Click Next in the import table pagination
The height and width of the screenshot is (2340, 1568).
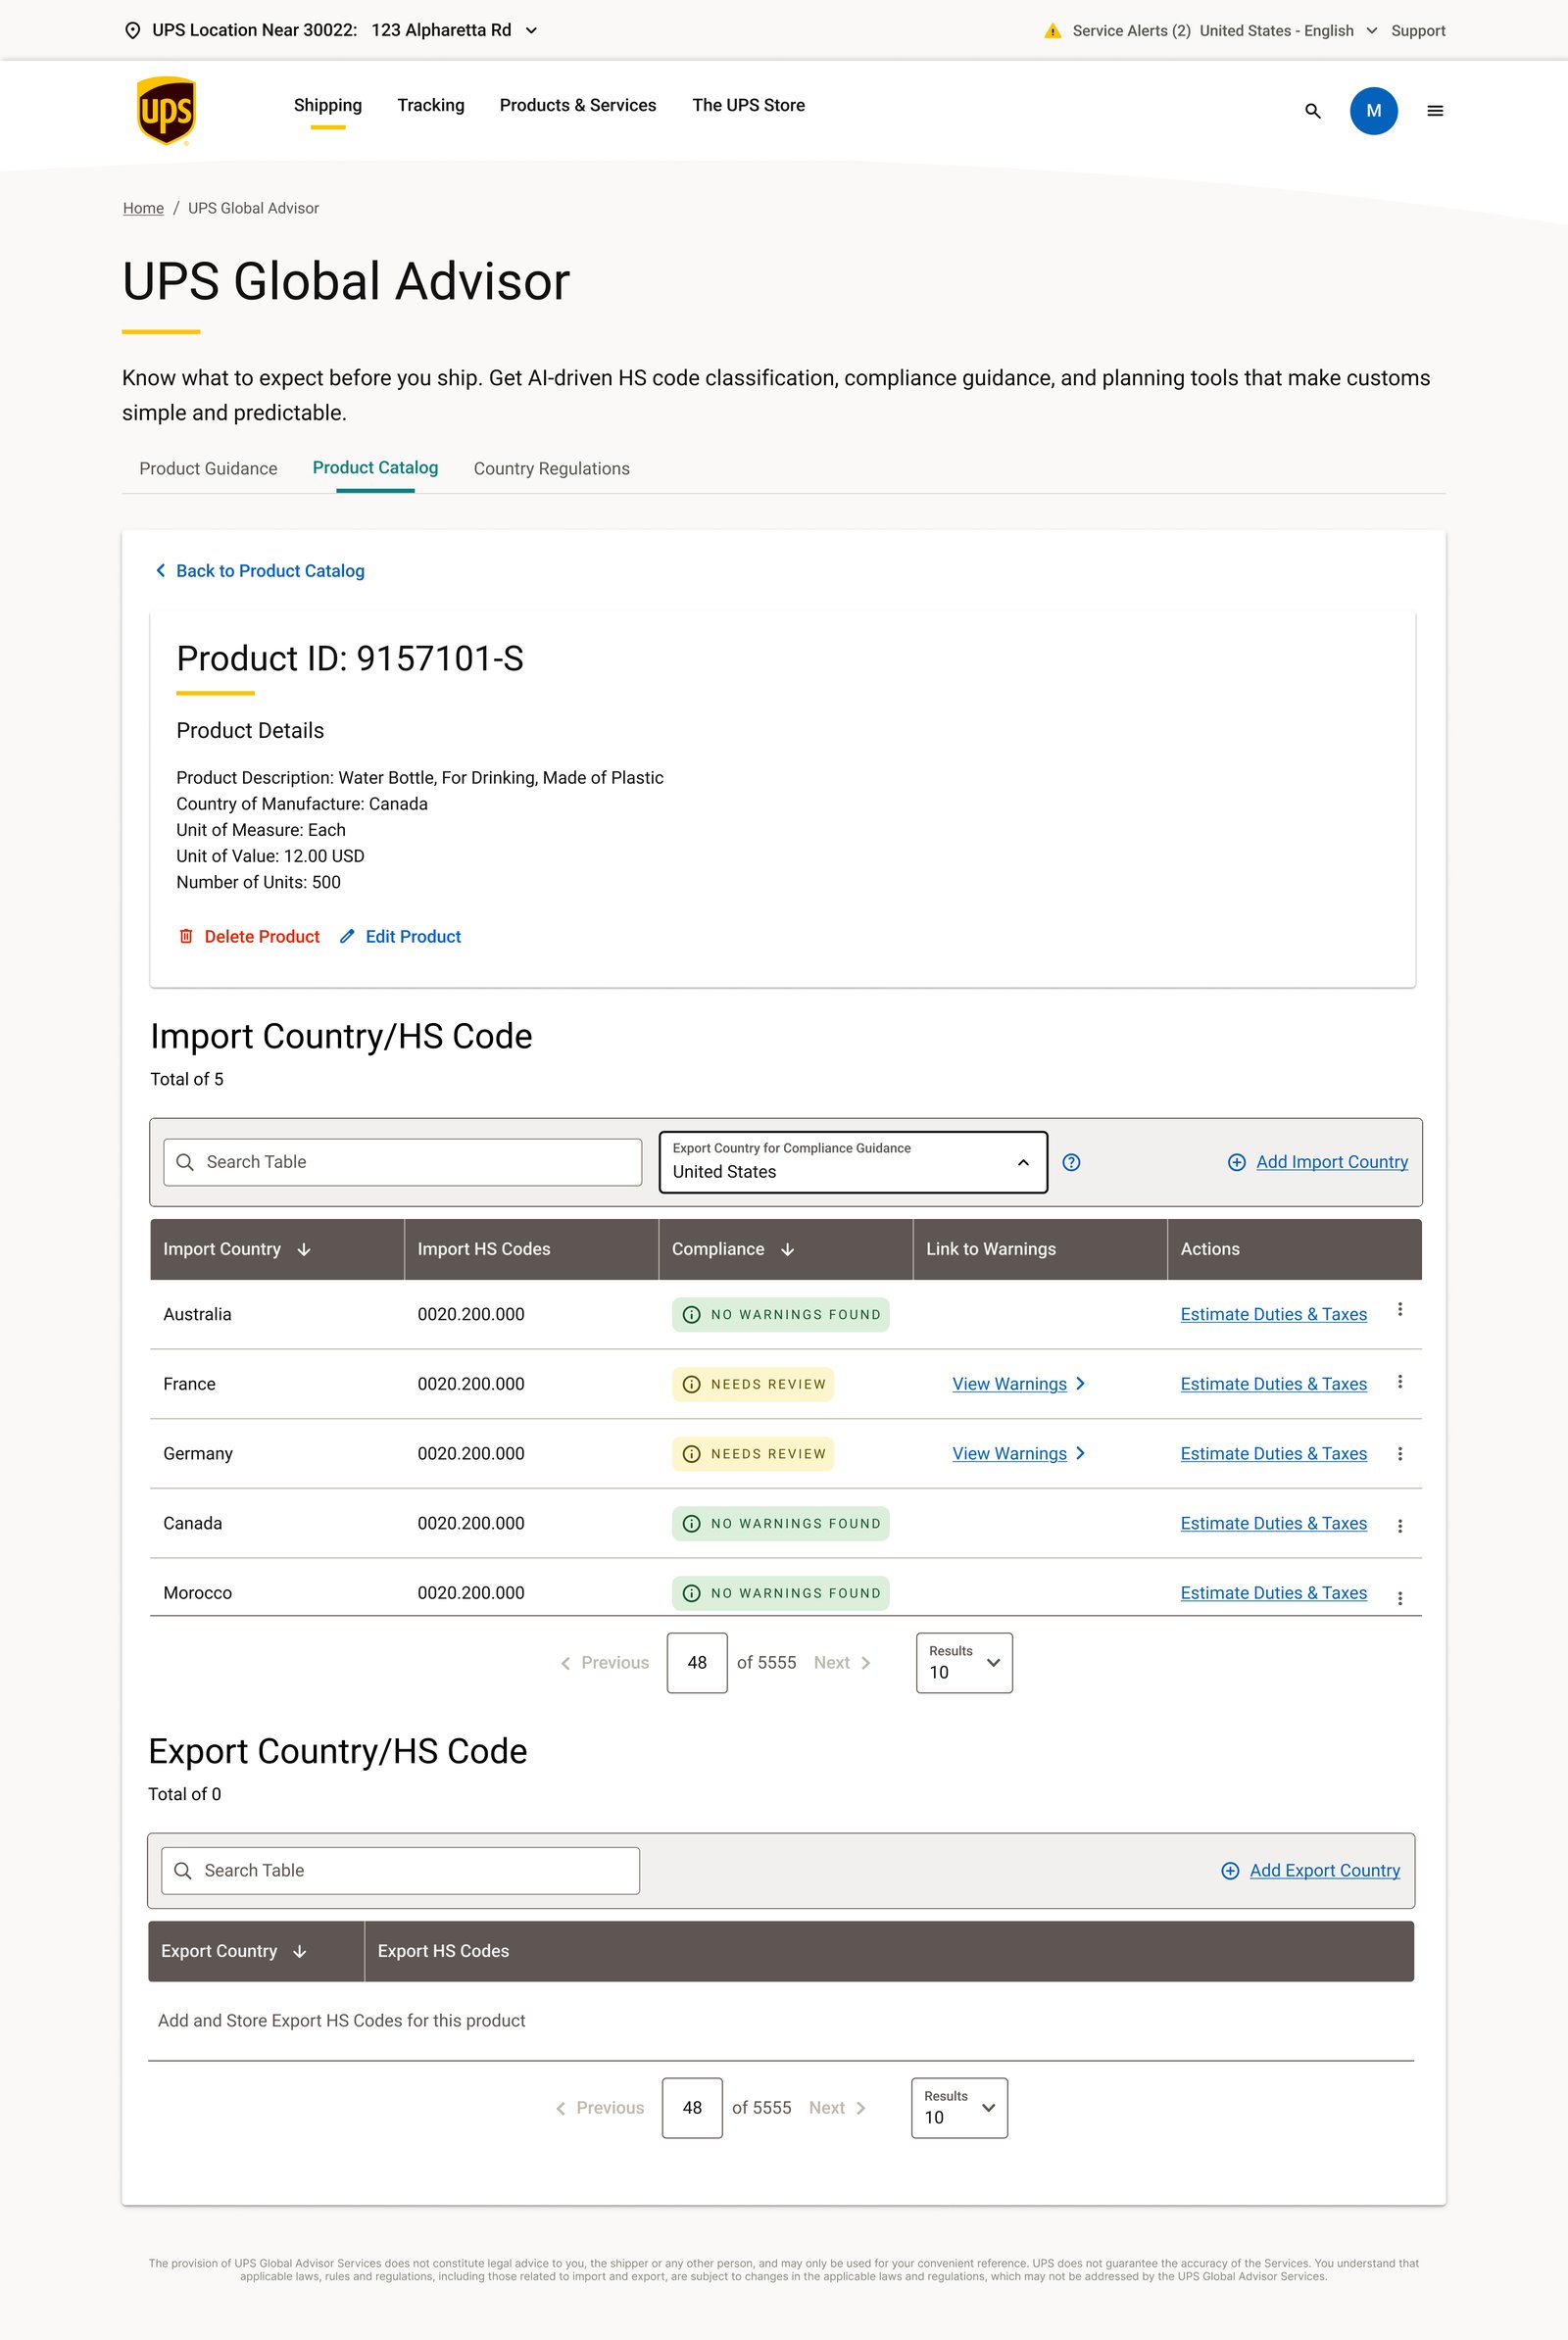click(x=842, y=1663)
